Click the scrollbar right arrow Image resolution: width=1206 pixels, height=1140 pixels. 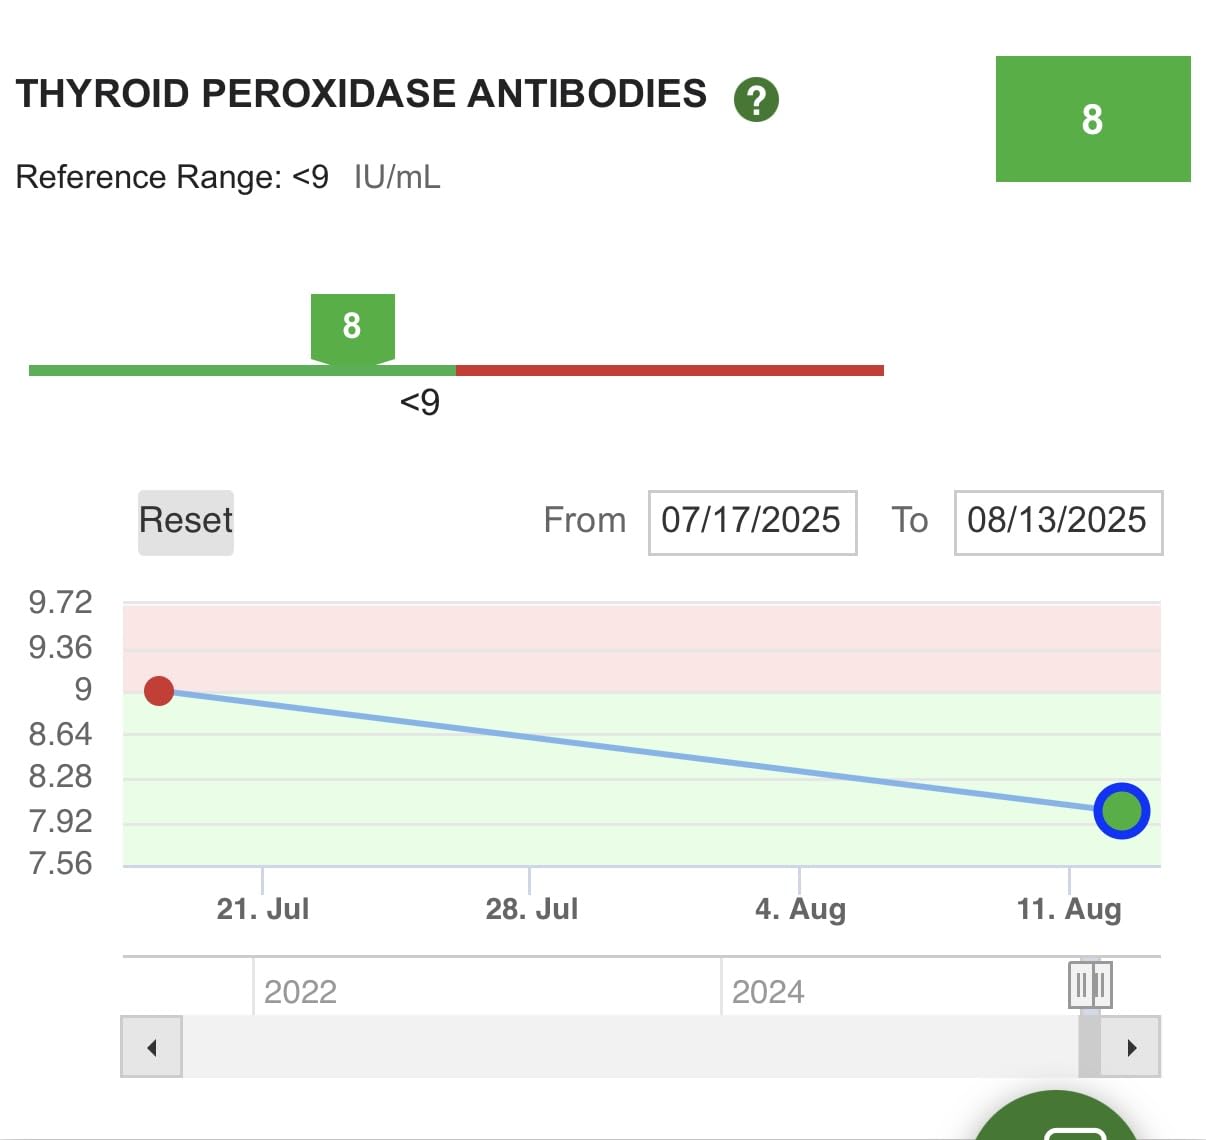(x=1131, y=1047)
